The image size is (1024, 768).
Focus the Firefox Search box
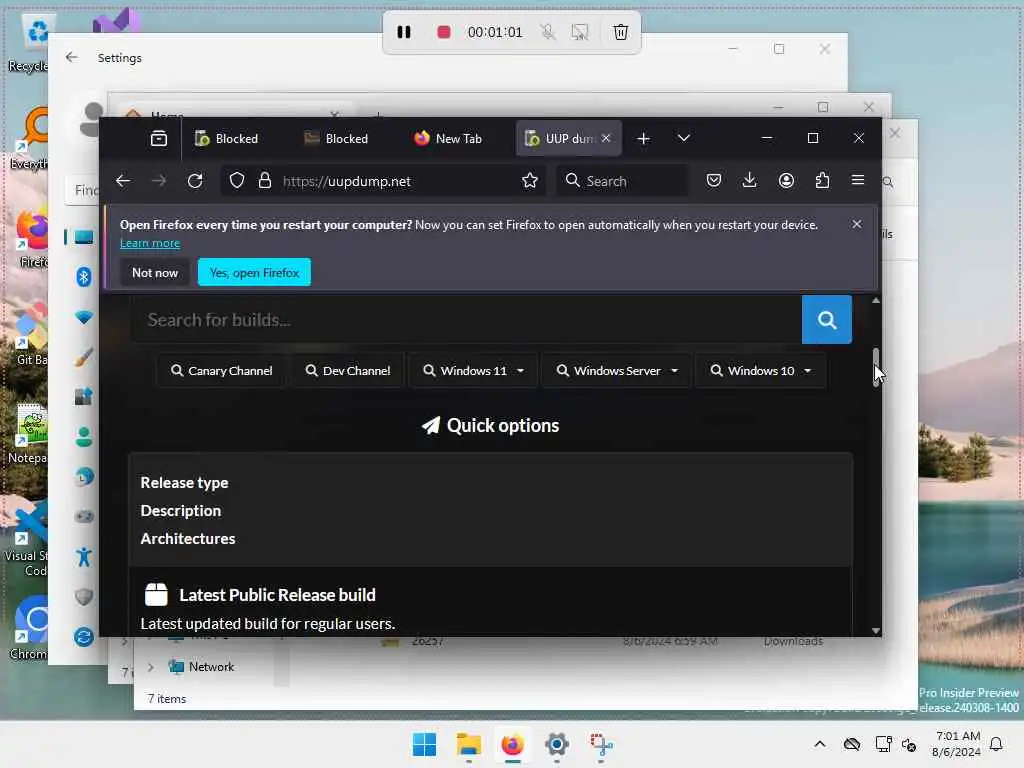(x=622, y=181)
